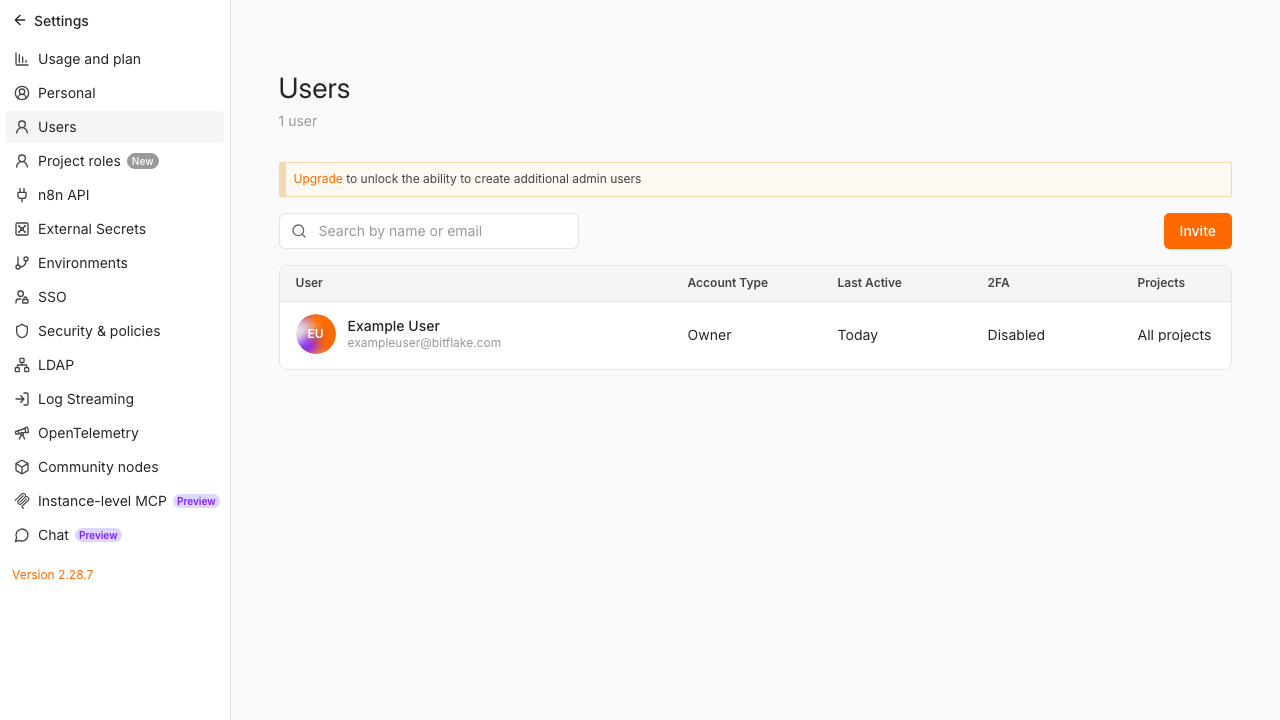Open the n8n API settings
1280x720 pixels.
point(115,195)
